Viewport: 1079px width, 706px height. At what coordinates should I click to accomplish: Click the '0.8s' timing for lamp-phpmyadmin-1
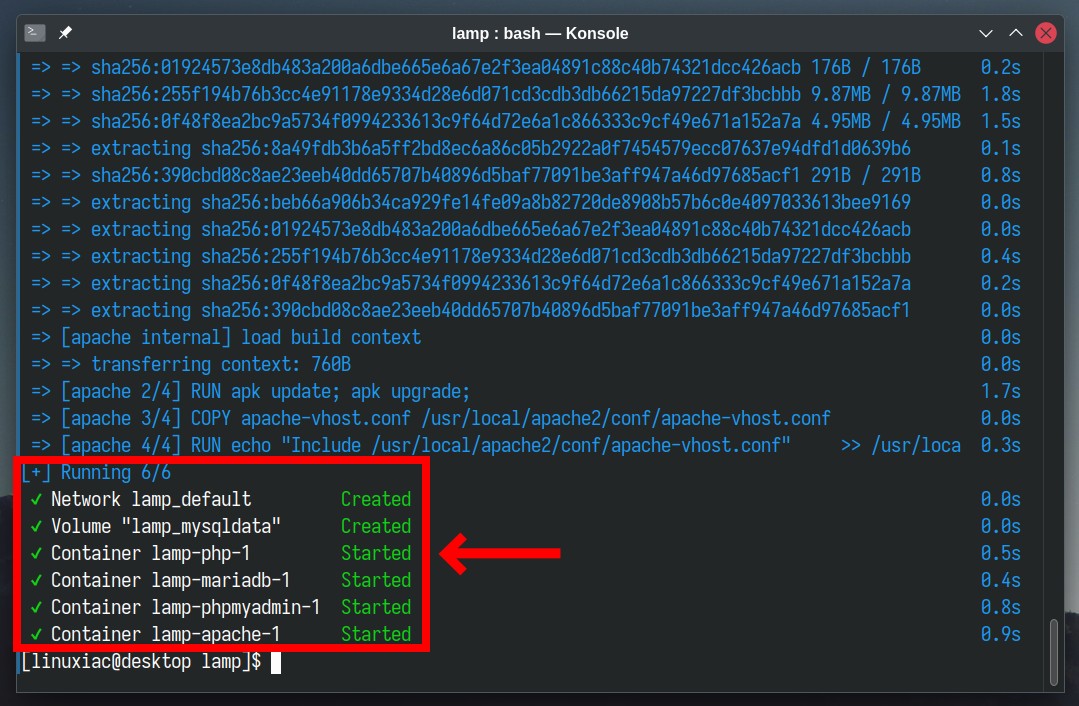1001,607
